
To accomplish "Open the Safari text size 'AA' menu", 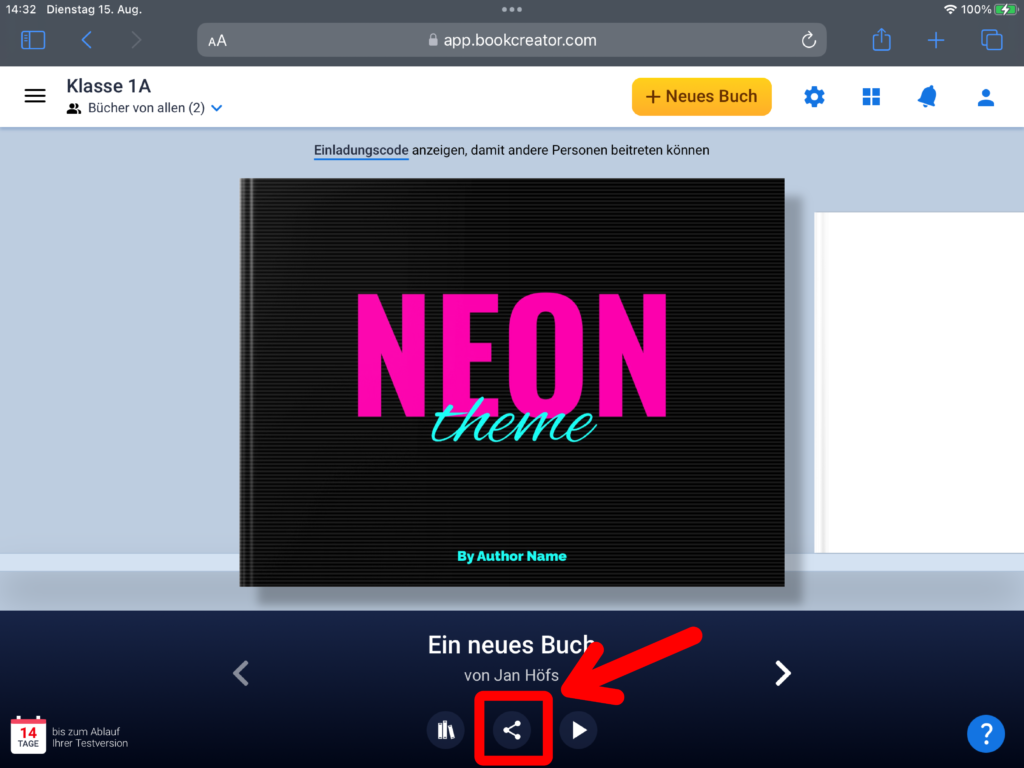I will (217, 41).
